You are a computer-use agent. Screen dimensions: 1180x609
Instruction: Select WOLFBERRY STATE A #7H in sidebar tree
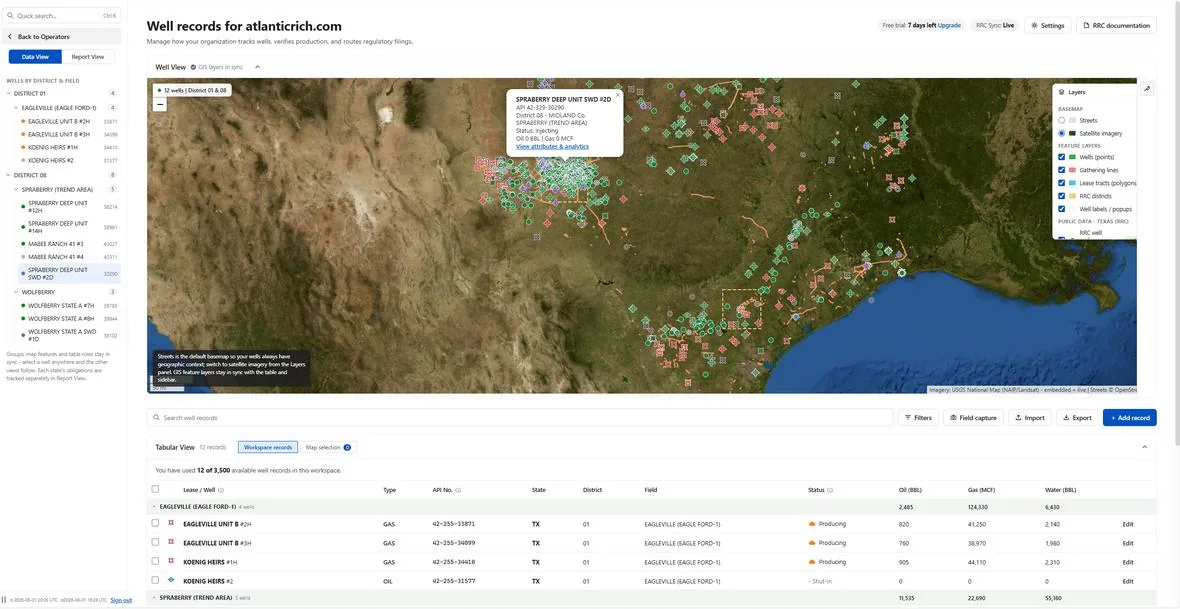[x=68, y=306]
